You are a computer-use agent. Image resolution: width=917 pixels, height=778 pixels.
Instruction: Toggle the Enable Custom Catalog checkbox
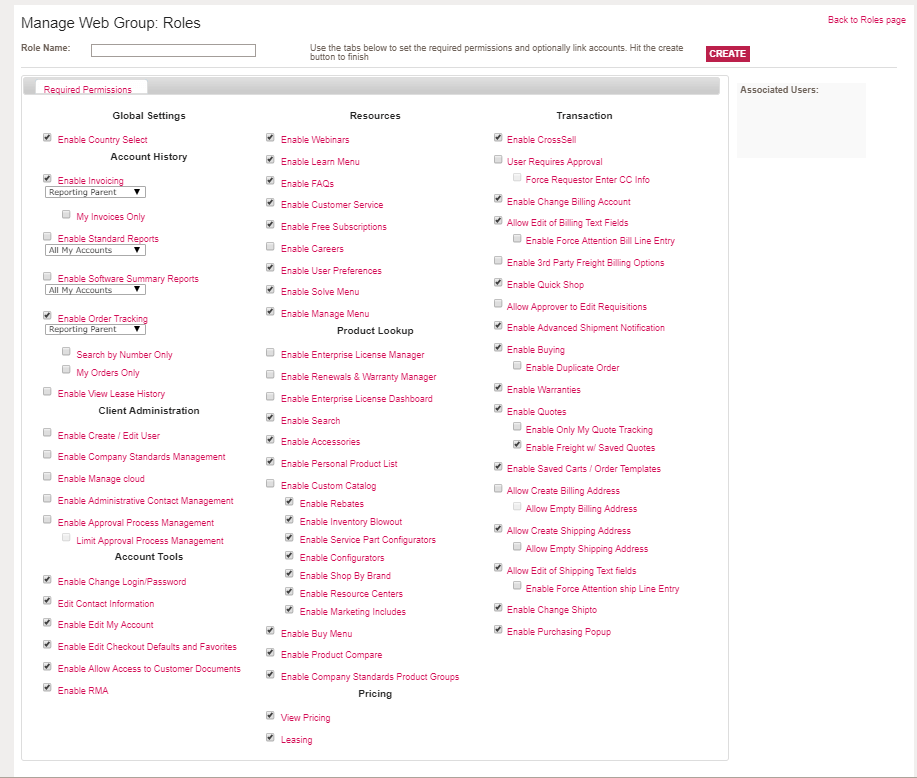[271, 484]
